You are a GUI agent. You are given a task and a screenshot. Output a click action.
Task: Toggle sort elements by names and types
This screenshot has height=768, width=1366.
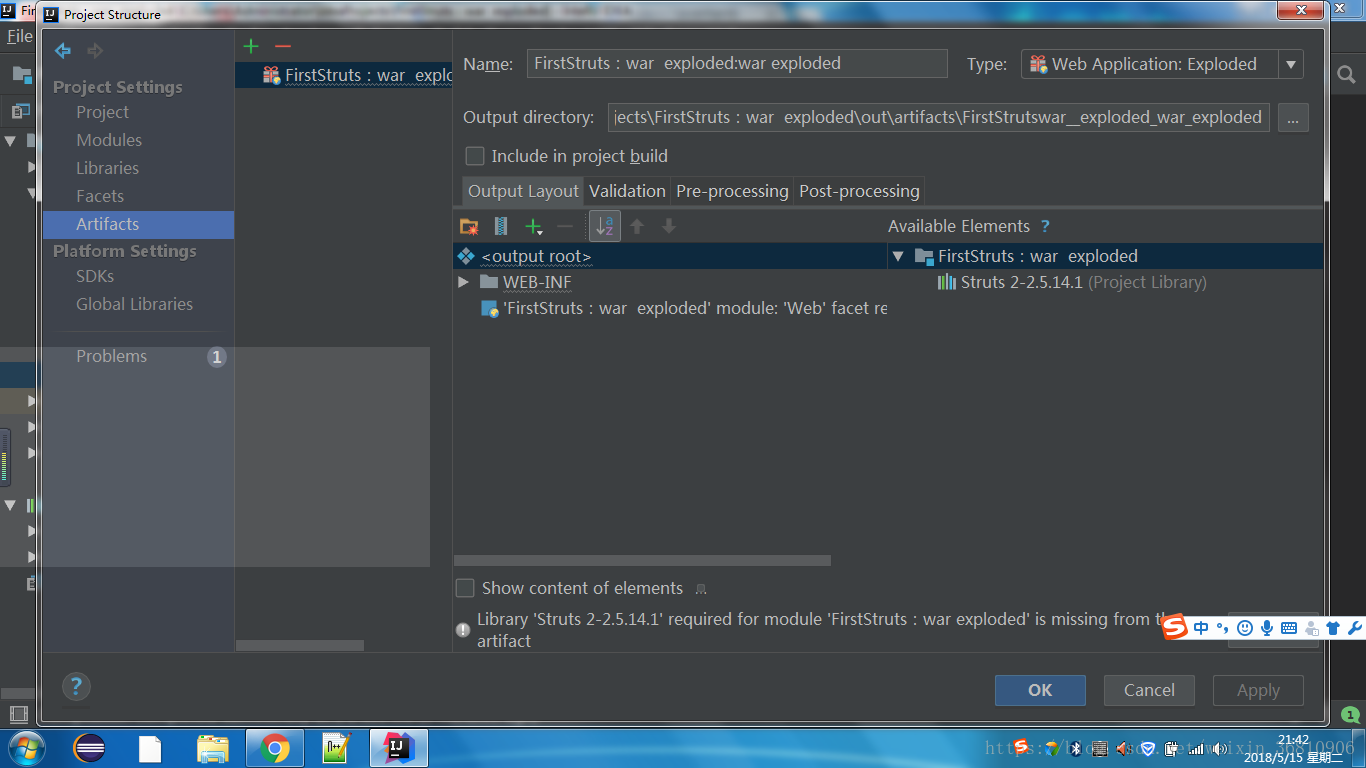tap(605, 226)
